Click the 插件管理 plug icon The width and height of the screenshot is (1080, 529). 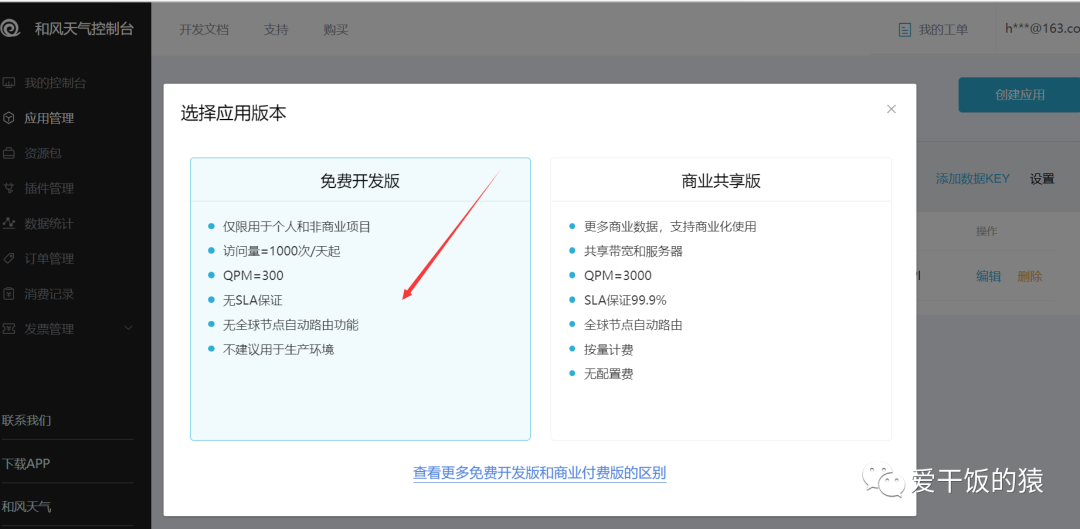click(9, 189)
